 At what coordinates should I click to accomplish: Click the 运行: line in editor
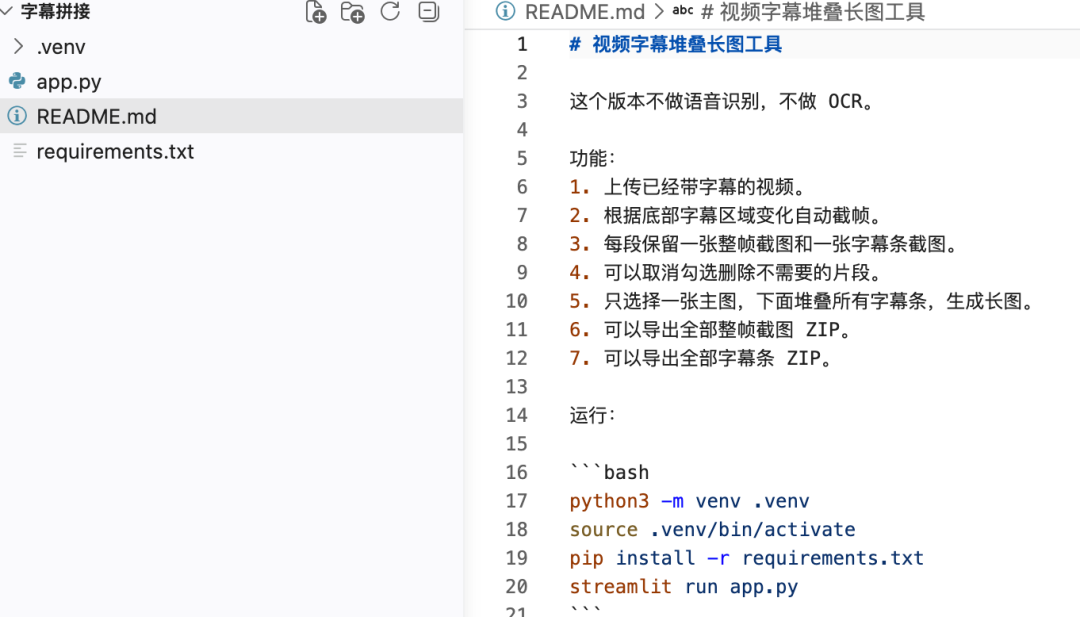(592, 415)
